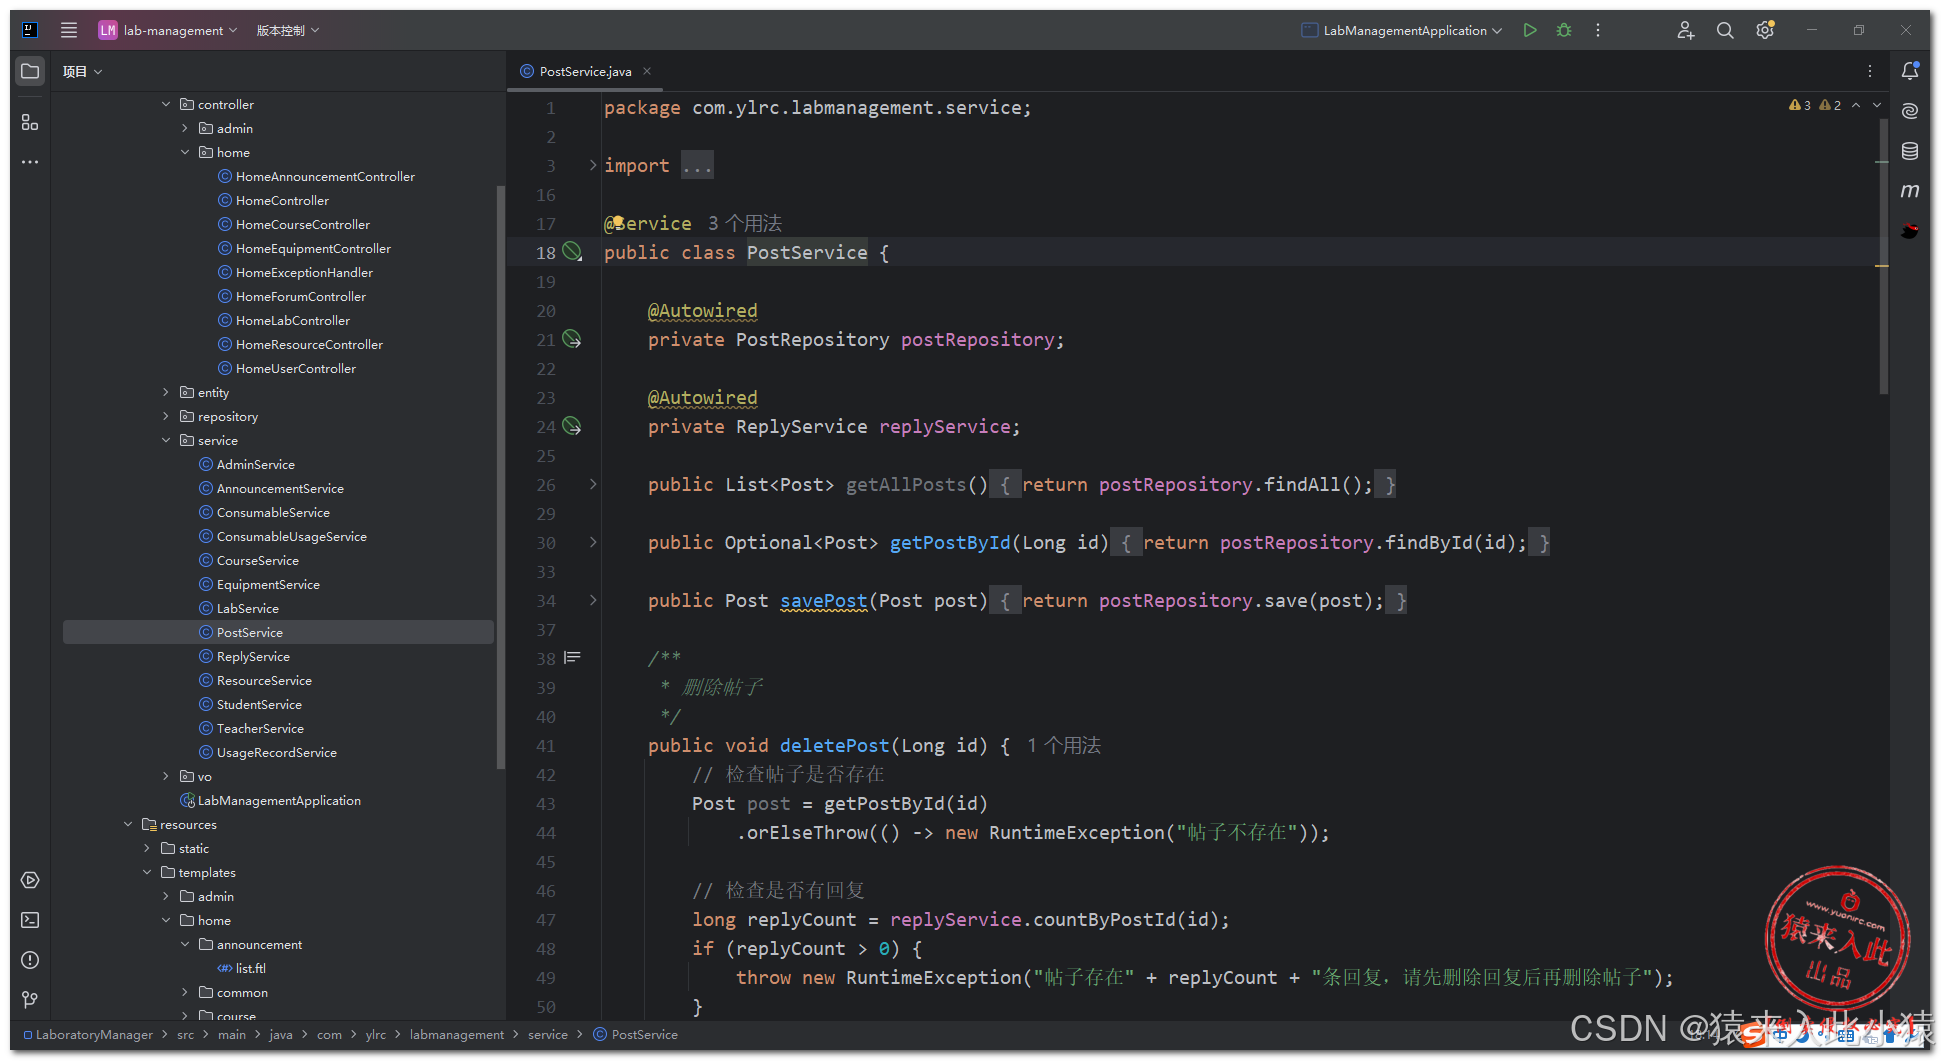
Task: Open the main hamburger menu
Action: (69, 30)
